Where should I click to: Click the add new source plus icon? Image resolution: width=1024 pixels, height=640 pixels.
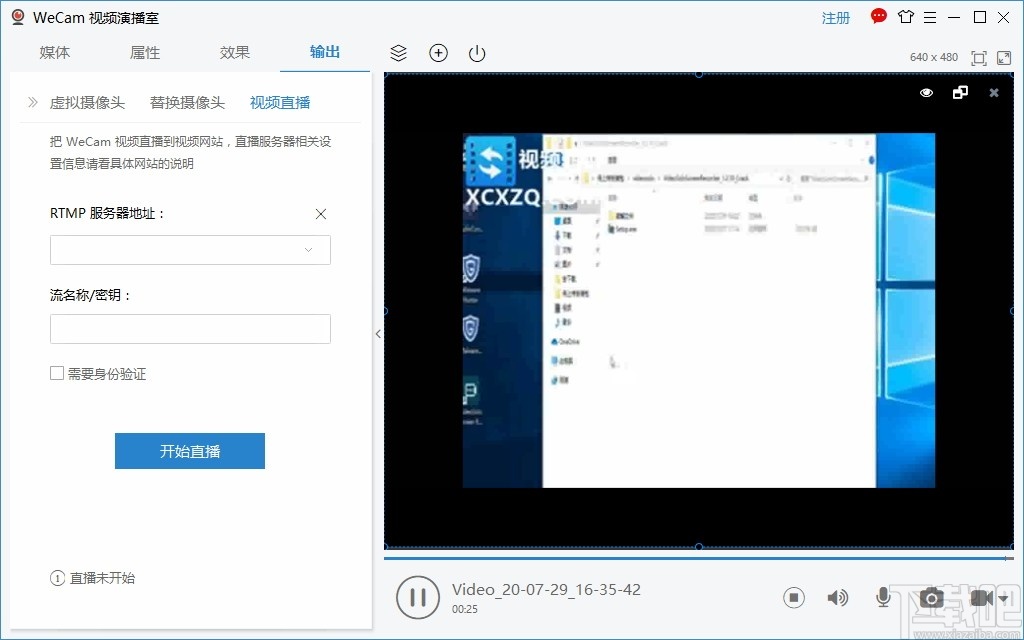[438, 53]
